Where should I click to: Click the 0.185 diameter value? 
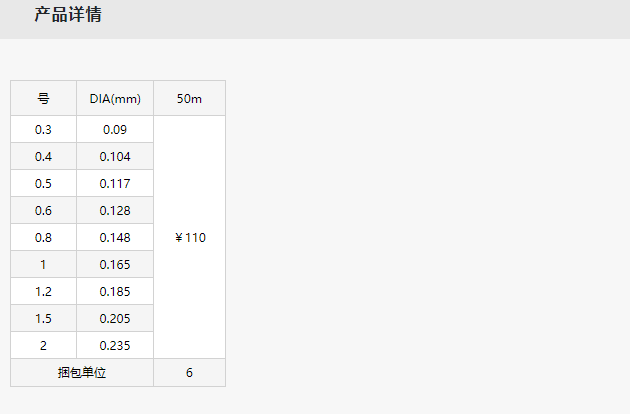tap(115, 291)
